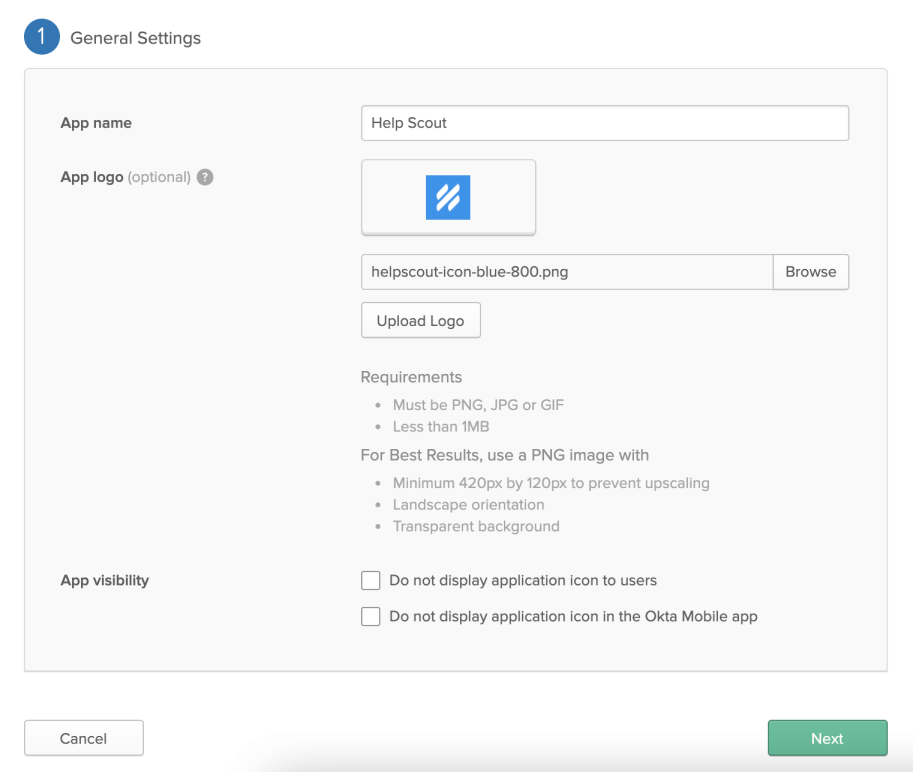The width and height of the screenshot is (913, 772).
Task: Click the 'Do not display application icon to users' label
Action: tap(522, 581)
